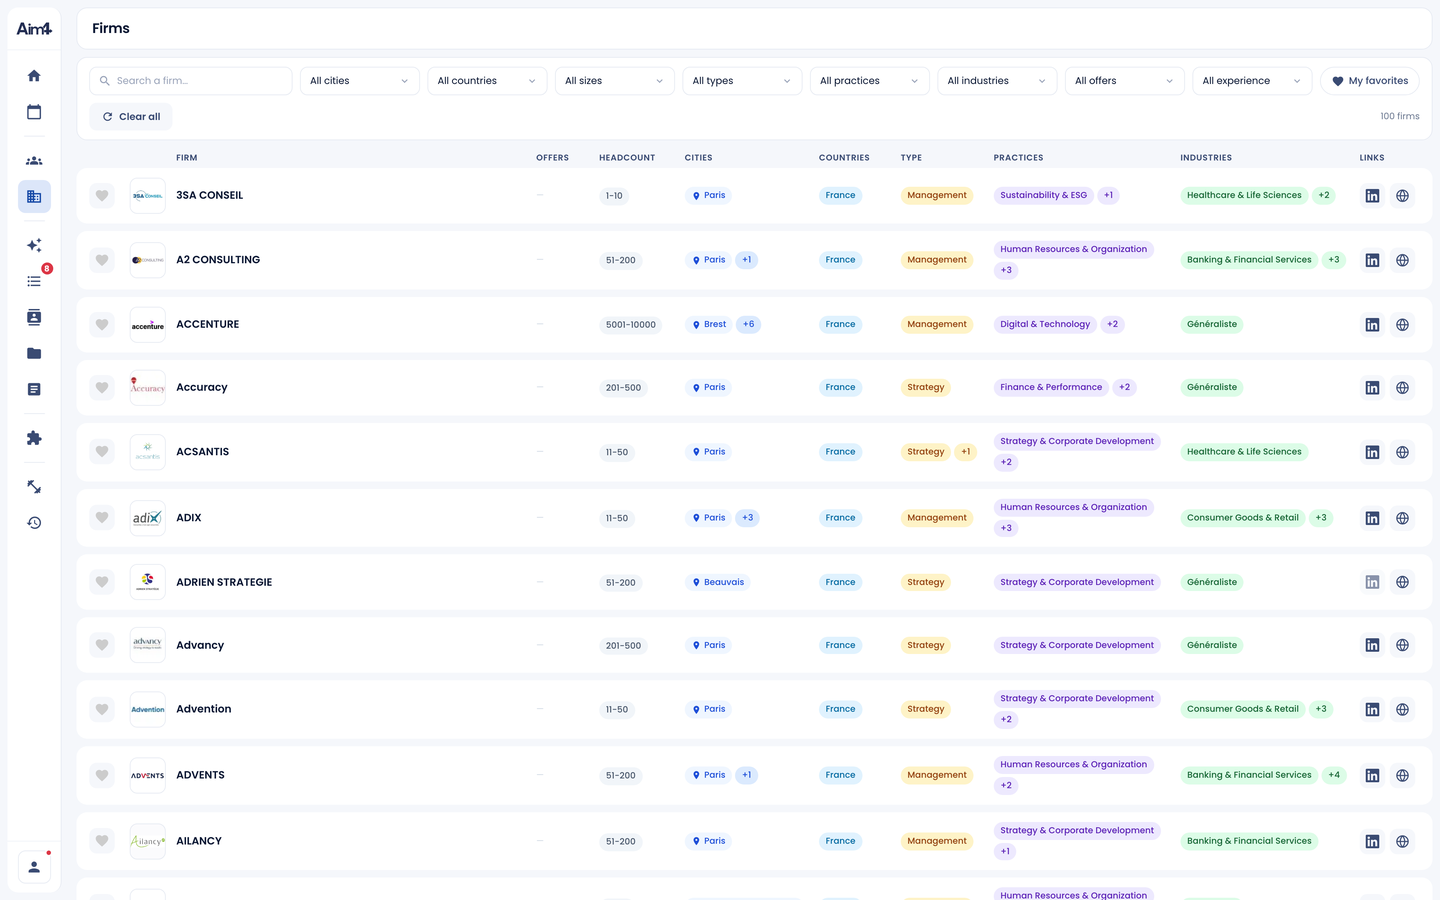
Task: Open the All industries dropdown
Action: pyautogui.click(x=997, y=81)
